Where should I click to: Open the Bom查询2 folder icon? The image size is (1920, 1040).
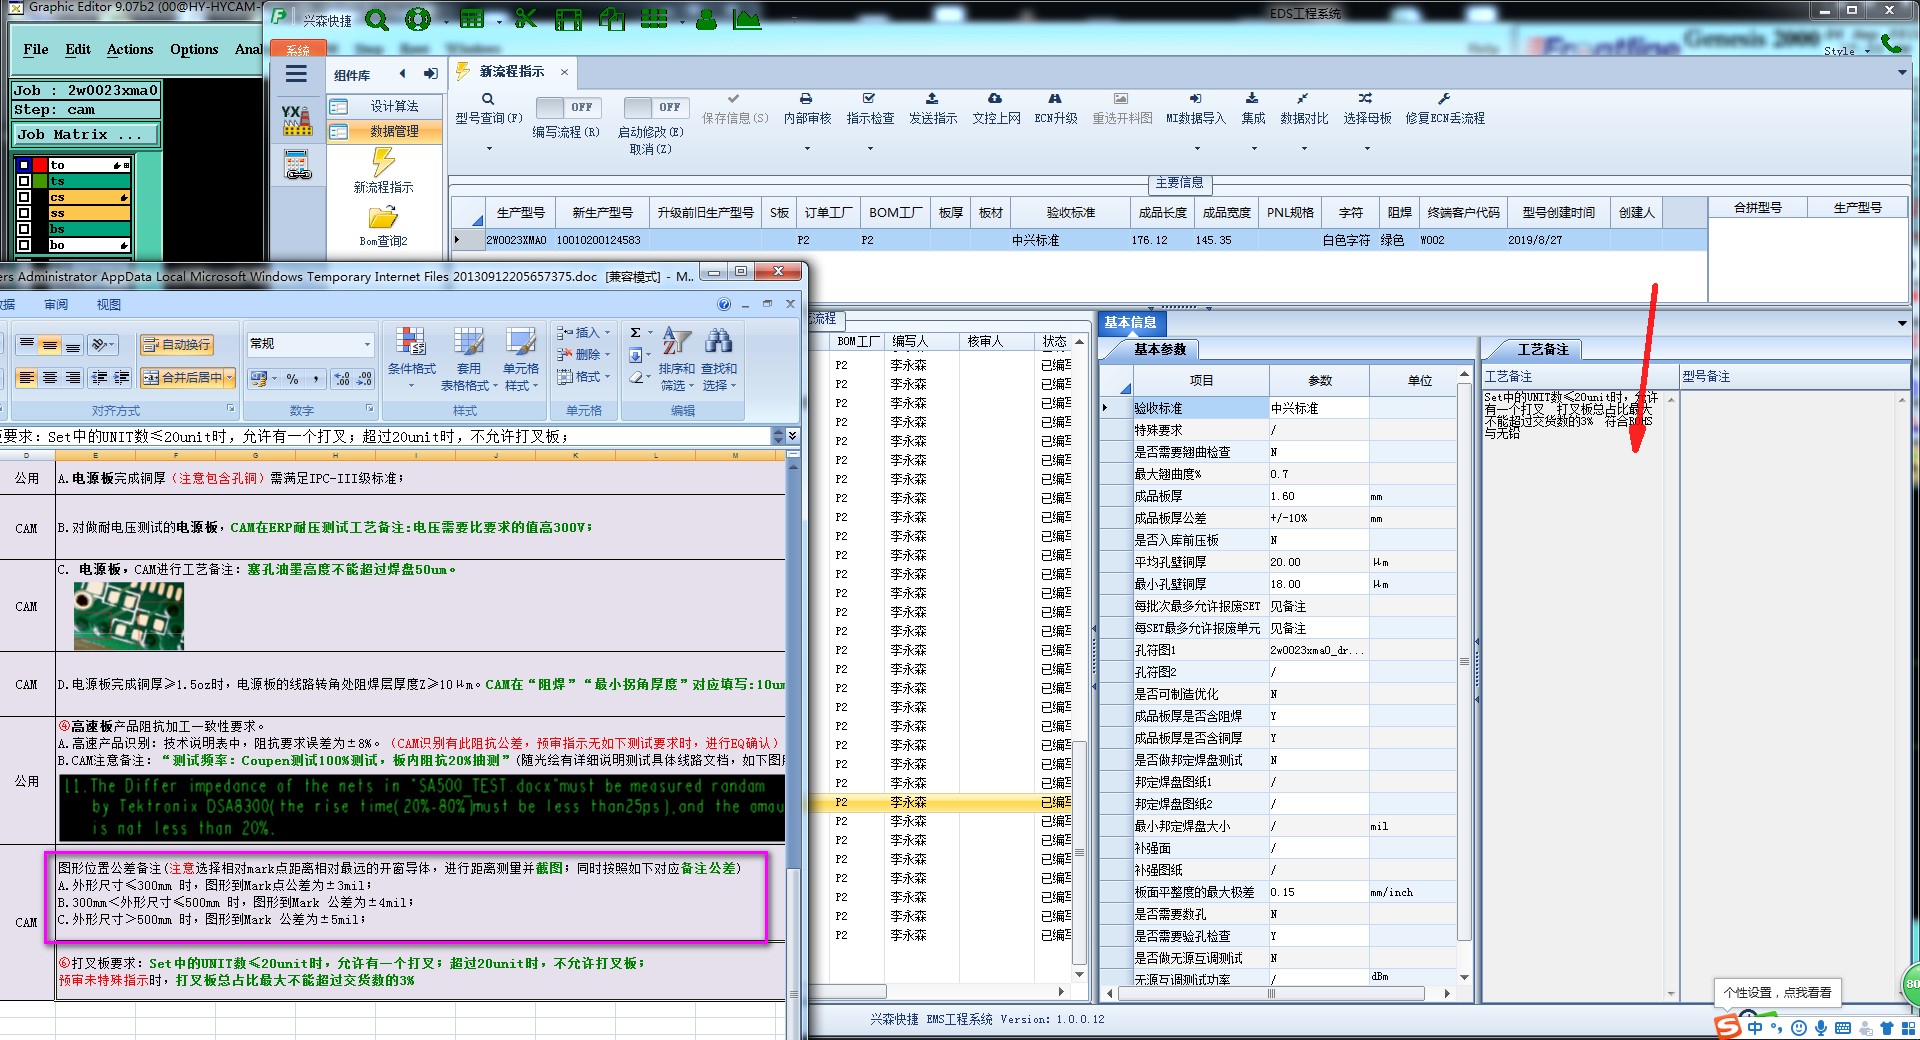pos(383,217)
